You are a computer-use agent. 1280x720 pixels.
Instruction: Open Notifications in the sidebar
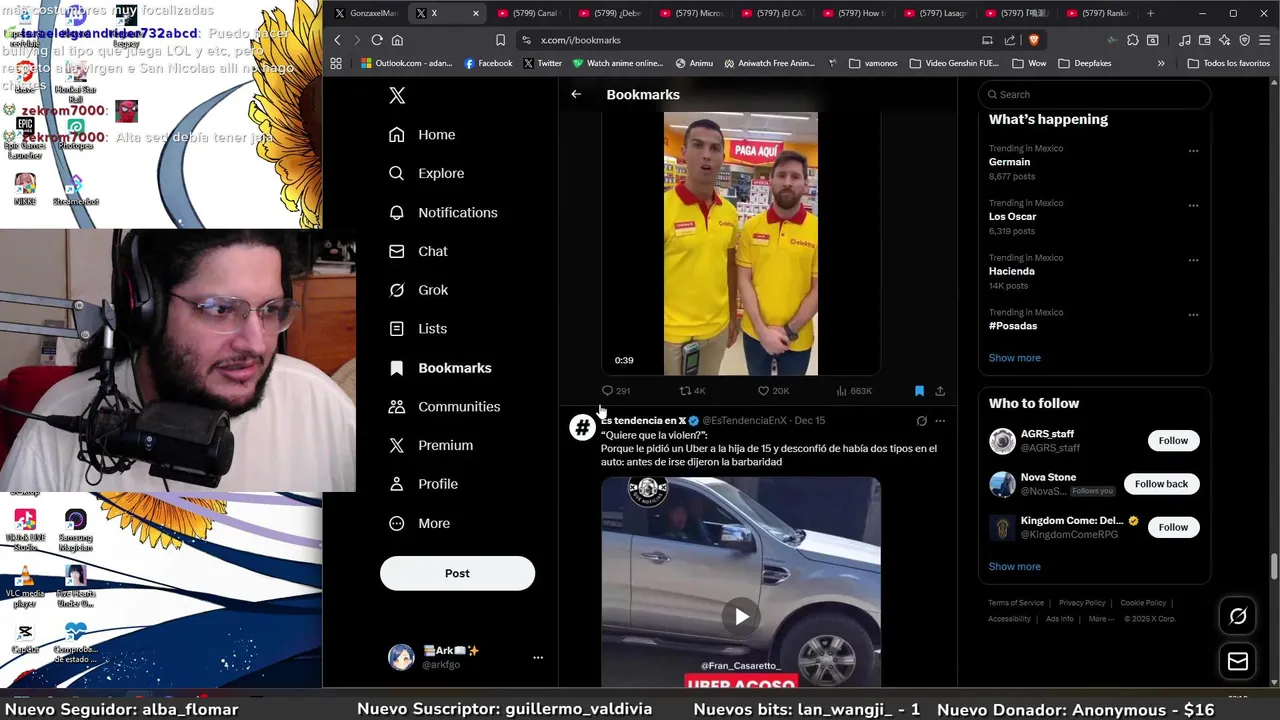click(443, 212)
